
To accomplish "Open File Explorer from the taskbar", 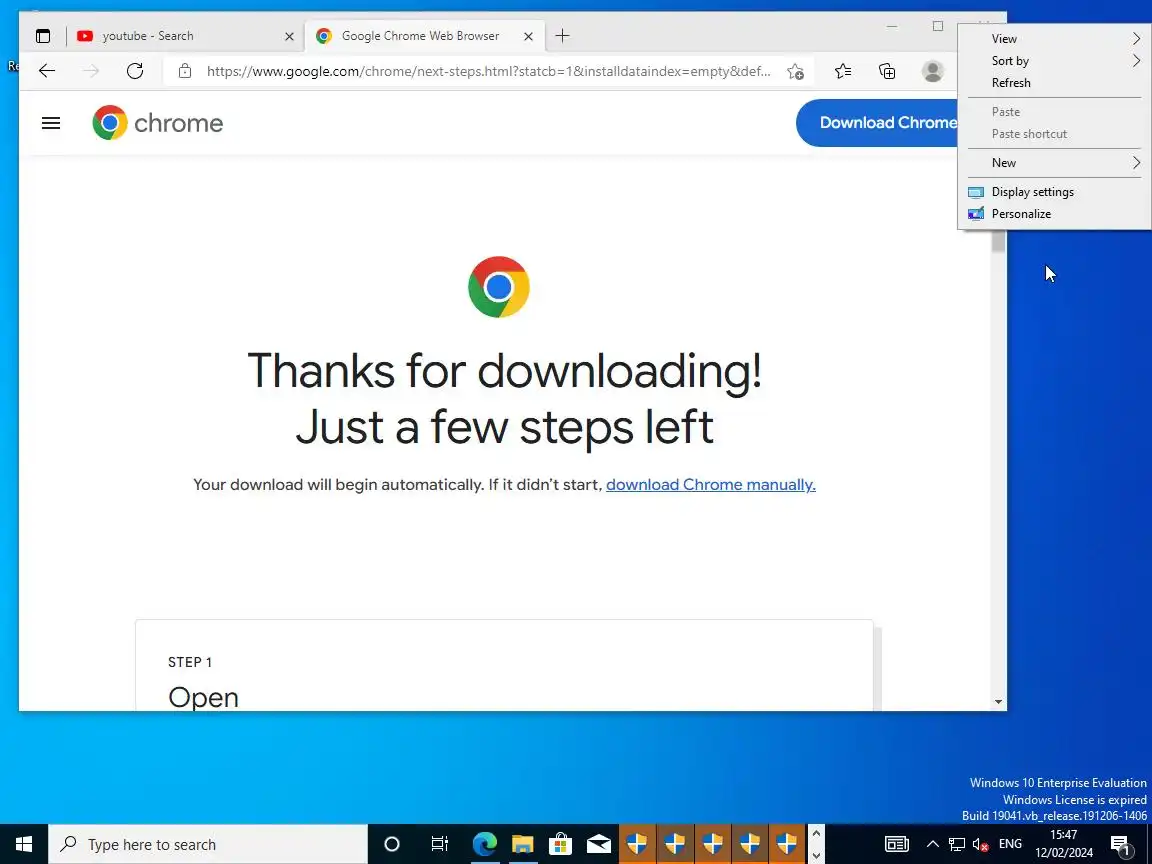I will (522, 844).
